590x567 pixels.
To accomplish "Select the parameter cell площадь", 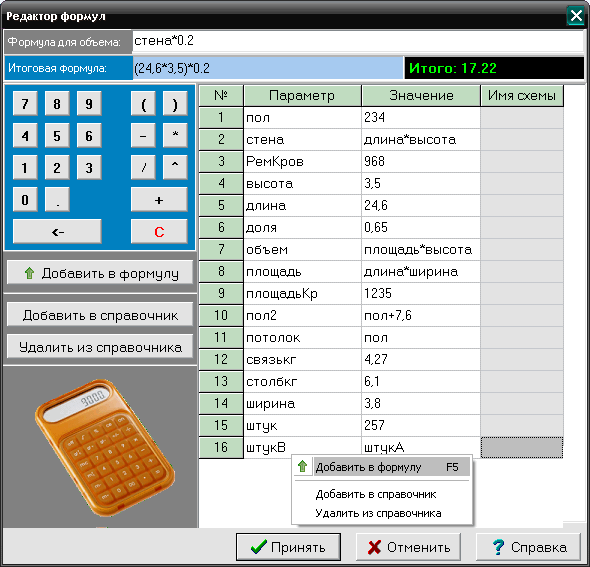I will tap(303, 272).
